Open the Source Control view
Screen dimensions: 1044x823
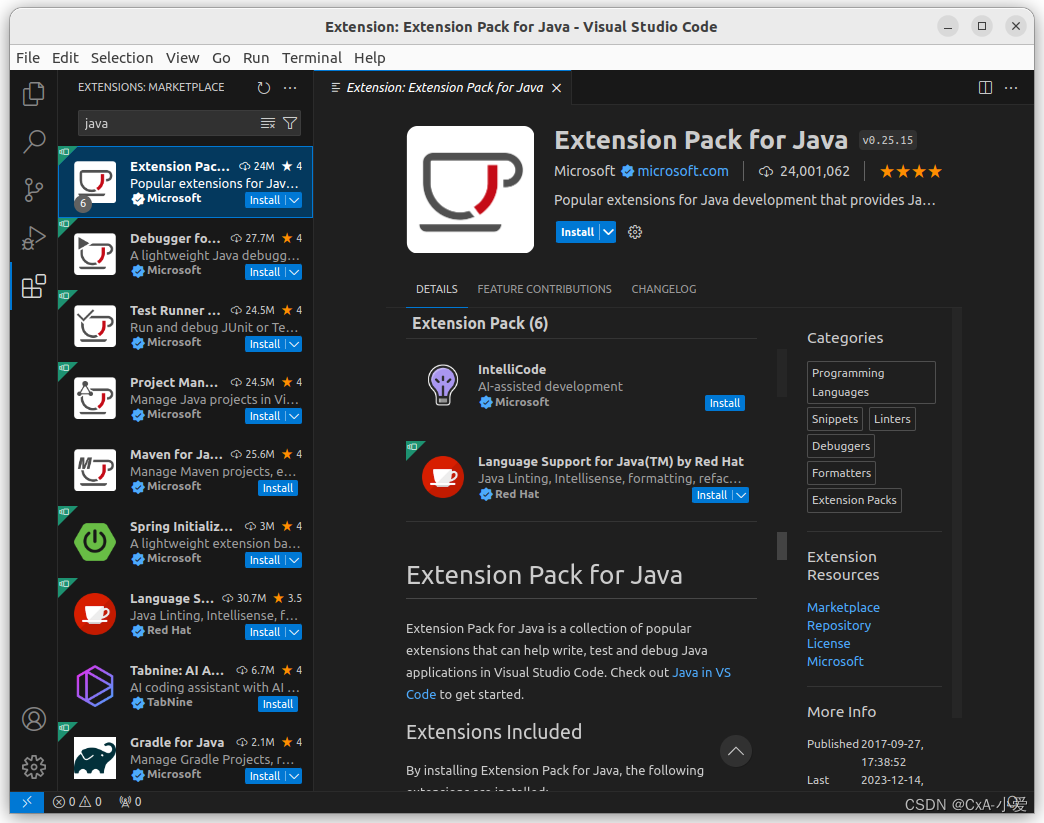click(x=33, y=190)
